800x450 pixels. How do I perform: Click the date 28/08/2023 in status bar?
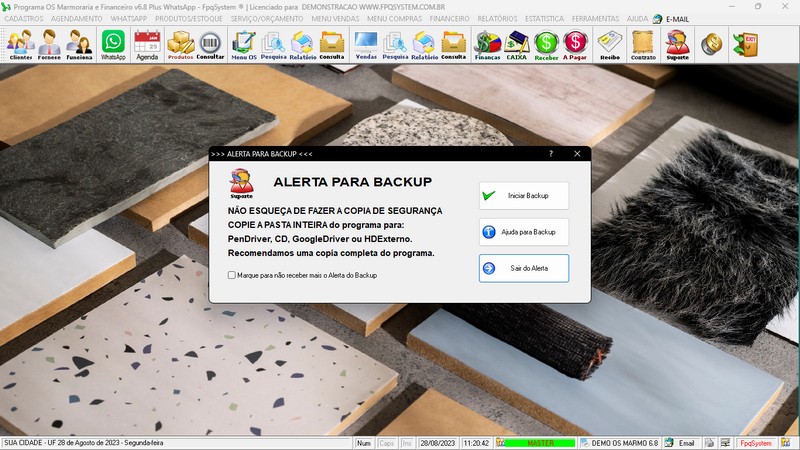[x=438, y=443]
